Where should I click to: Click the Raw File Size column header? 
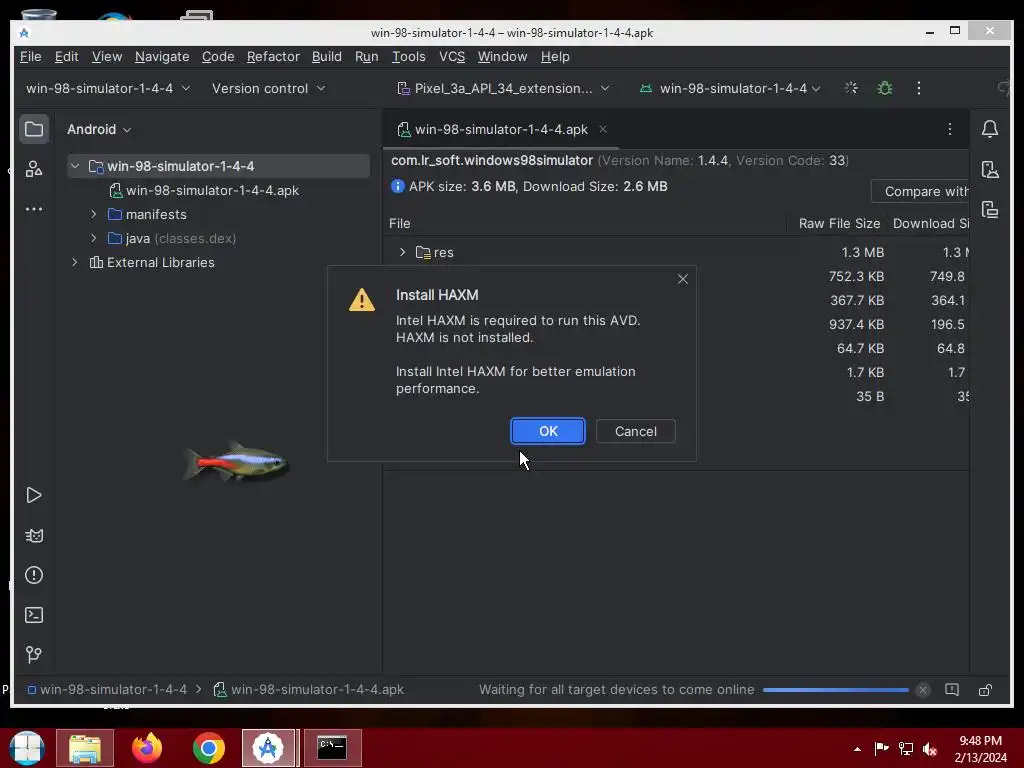click(x=839, y=223)
